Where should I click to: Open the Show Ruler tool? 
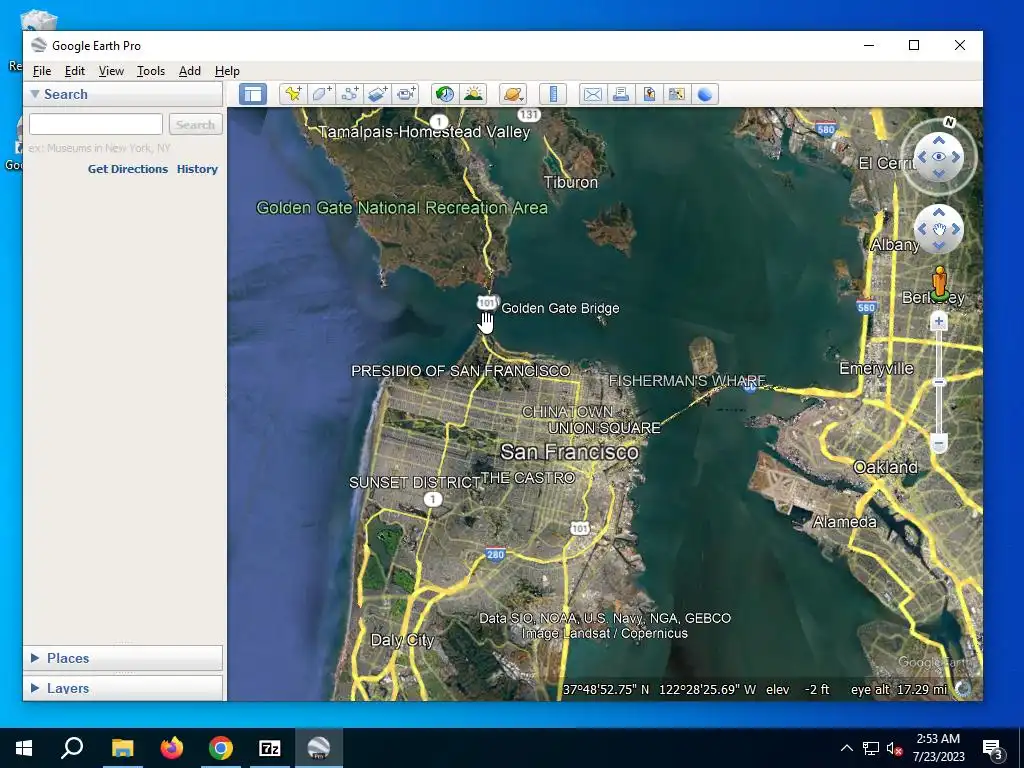coord(553,94)
